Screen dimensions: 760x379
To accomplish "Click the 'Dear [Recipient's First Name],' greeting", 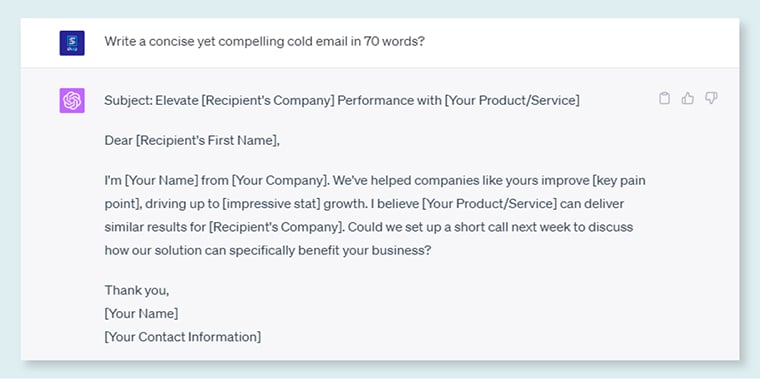I will click(x=192, y=141).
